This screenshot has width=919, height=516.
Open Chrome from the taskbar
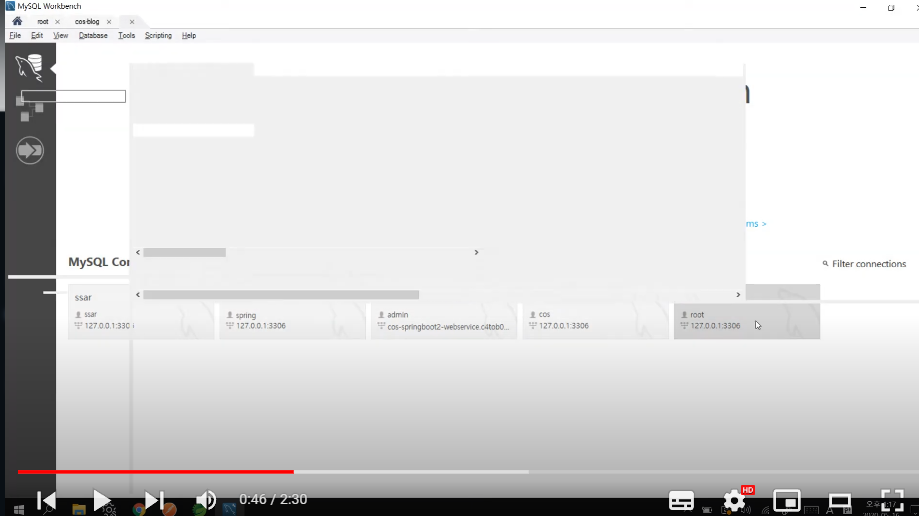pos(138,510)
